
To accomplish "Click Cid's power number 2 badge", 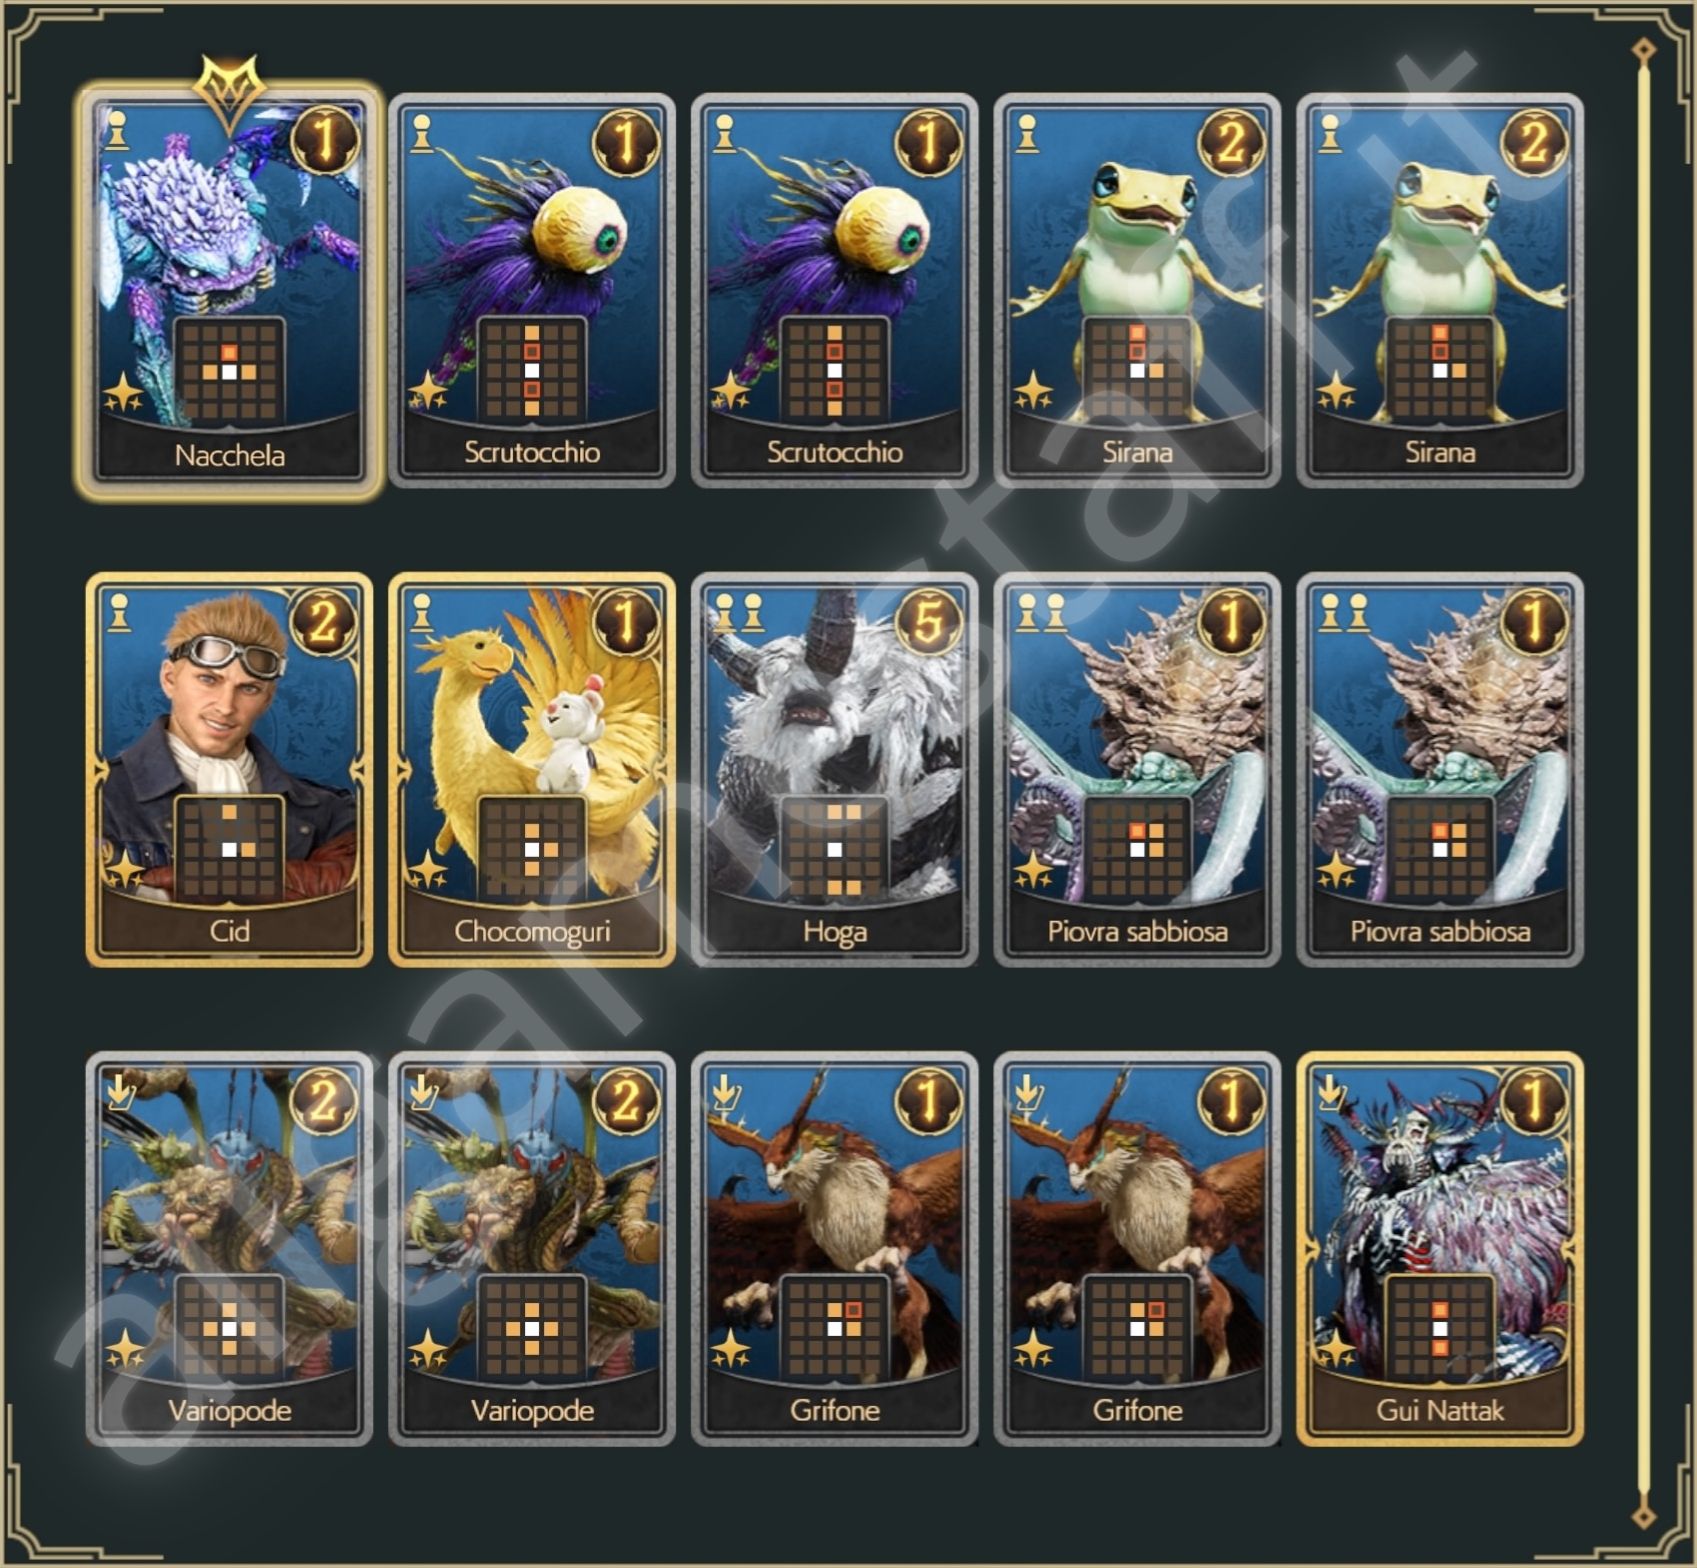I will tap(323, 622).
